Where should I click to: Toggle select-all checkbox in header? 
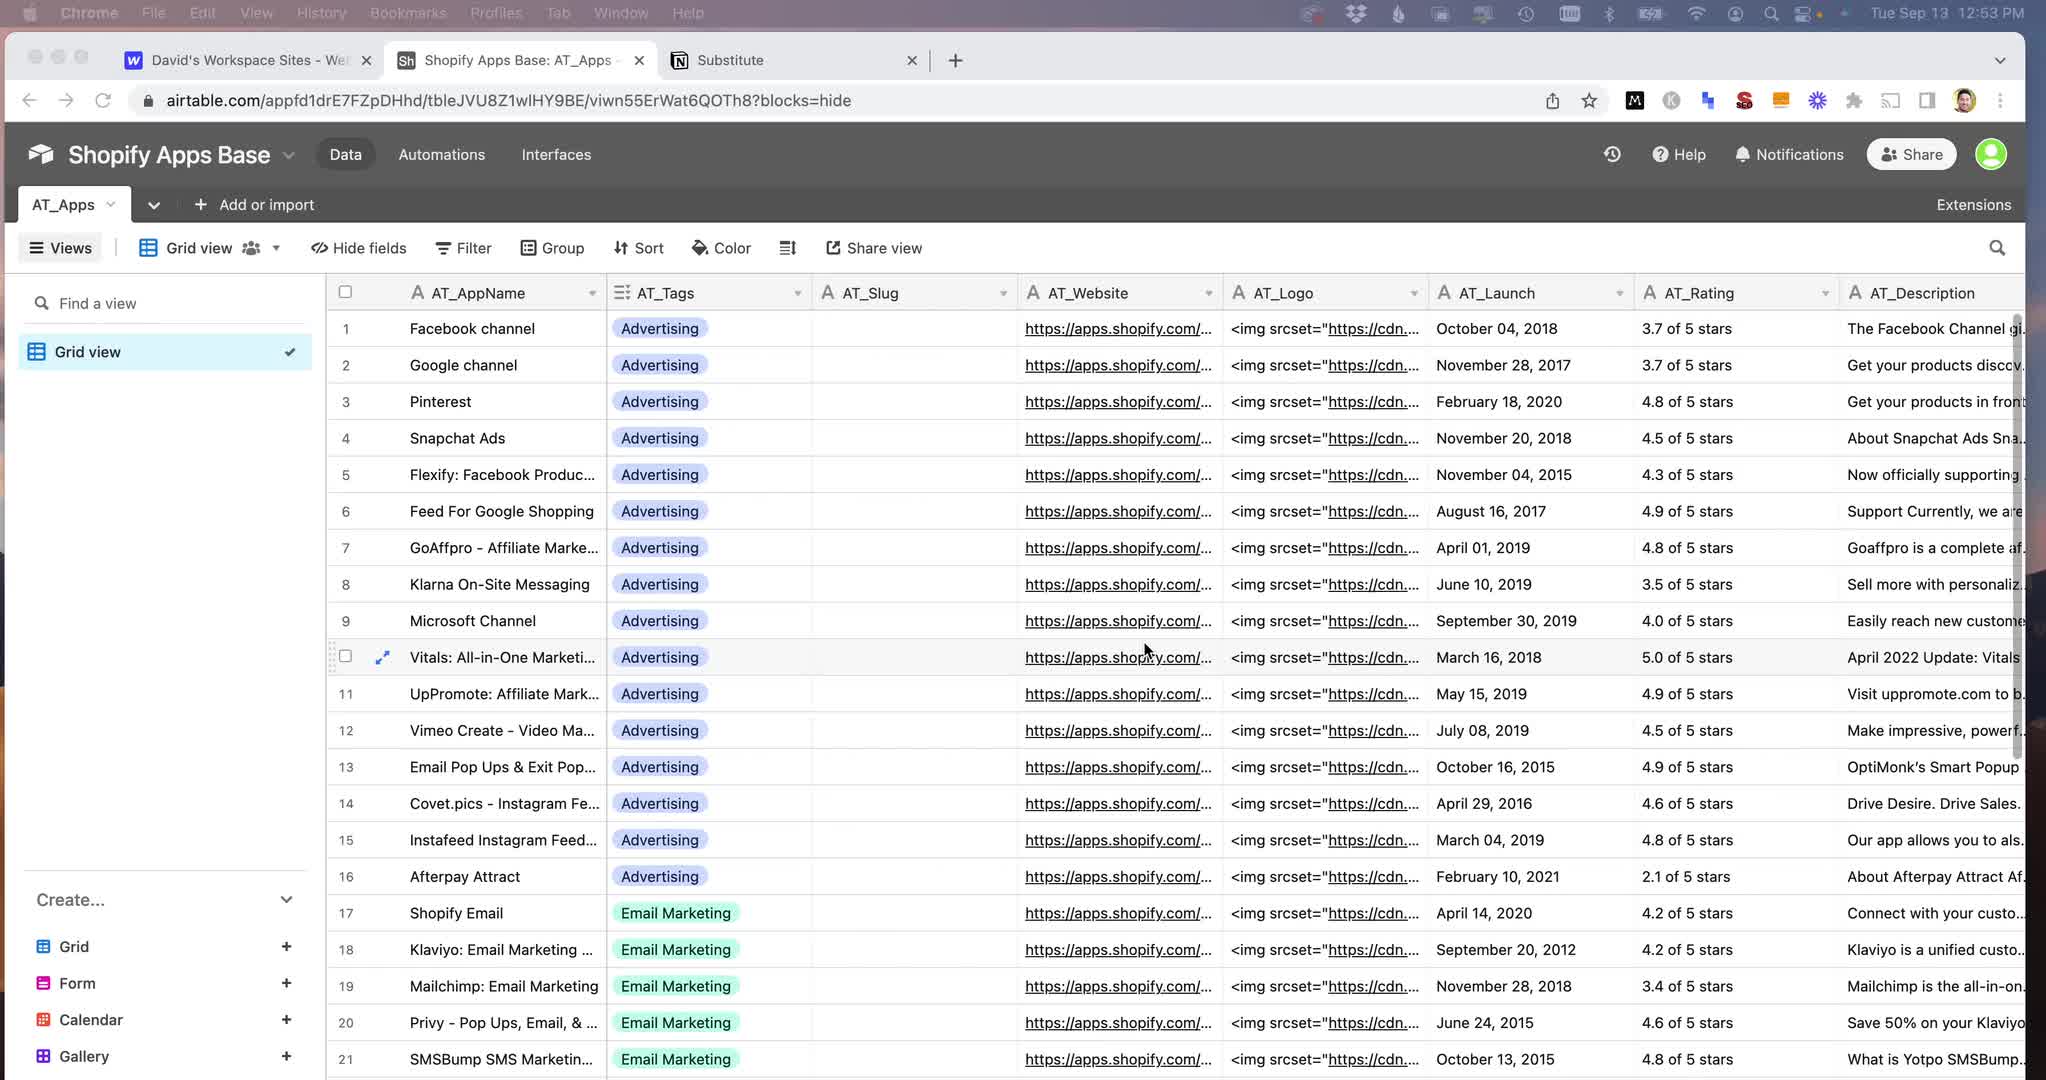tap(345, 292)
